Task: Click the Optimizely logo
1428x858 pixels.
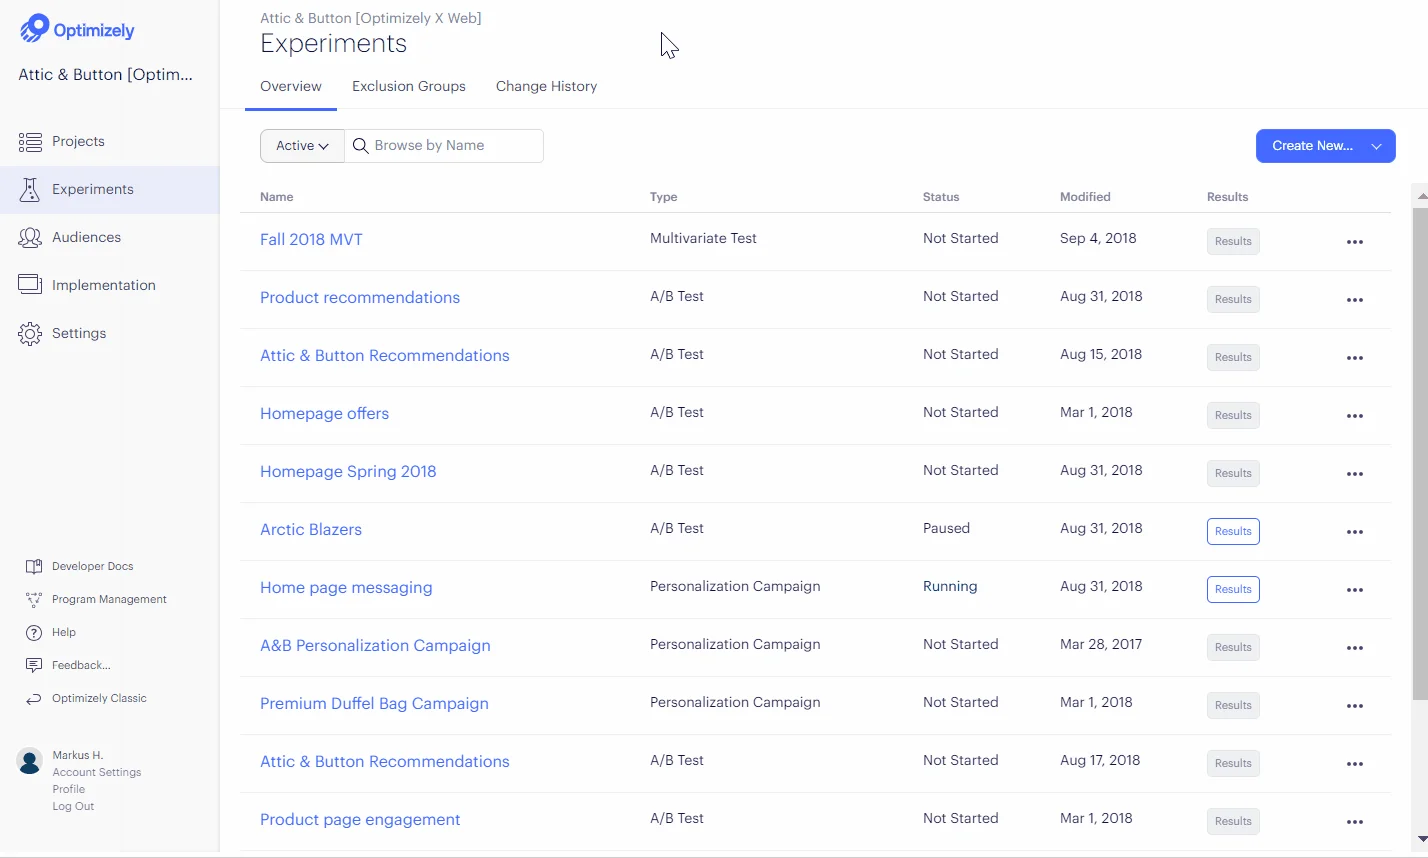Action: pyautogui.click(x=77, y=29)
